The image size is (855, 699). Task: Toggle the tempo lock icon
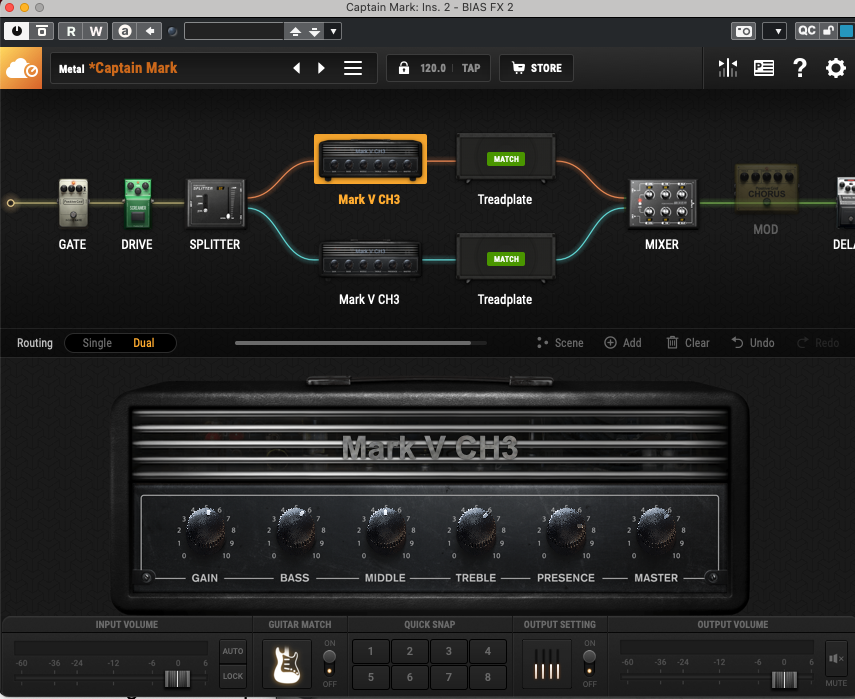pyautogui.click(x=404, y=68)
